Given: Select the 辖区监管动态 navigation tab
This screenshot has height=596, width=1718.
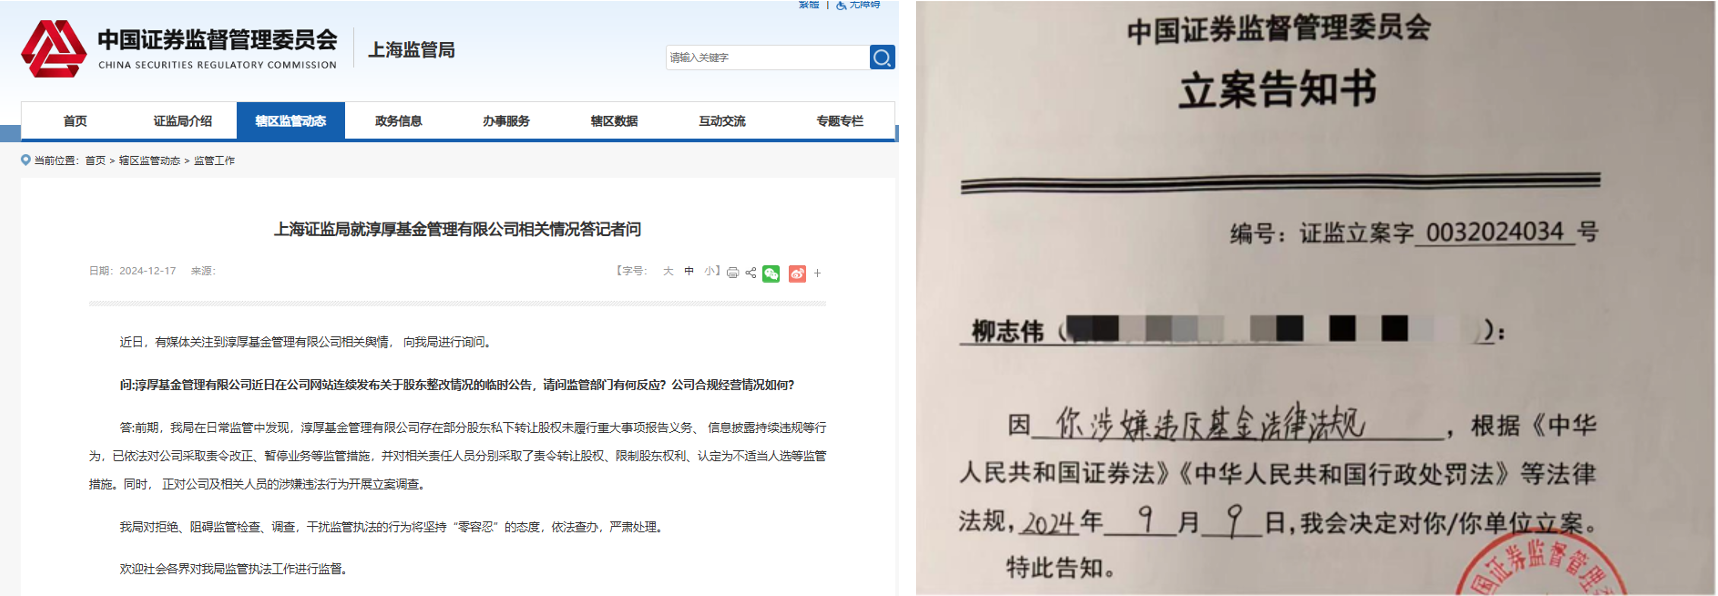Looking at the screenshot, I should point(291,121).
